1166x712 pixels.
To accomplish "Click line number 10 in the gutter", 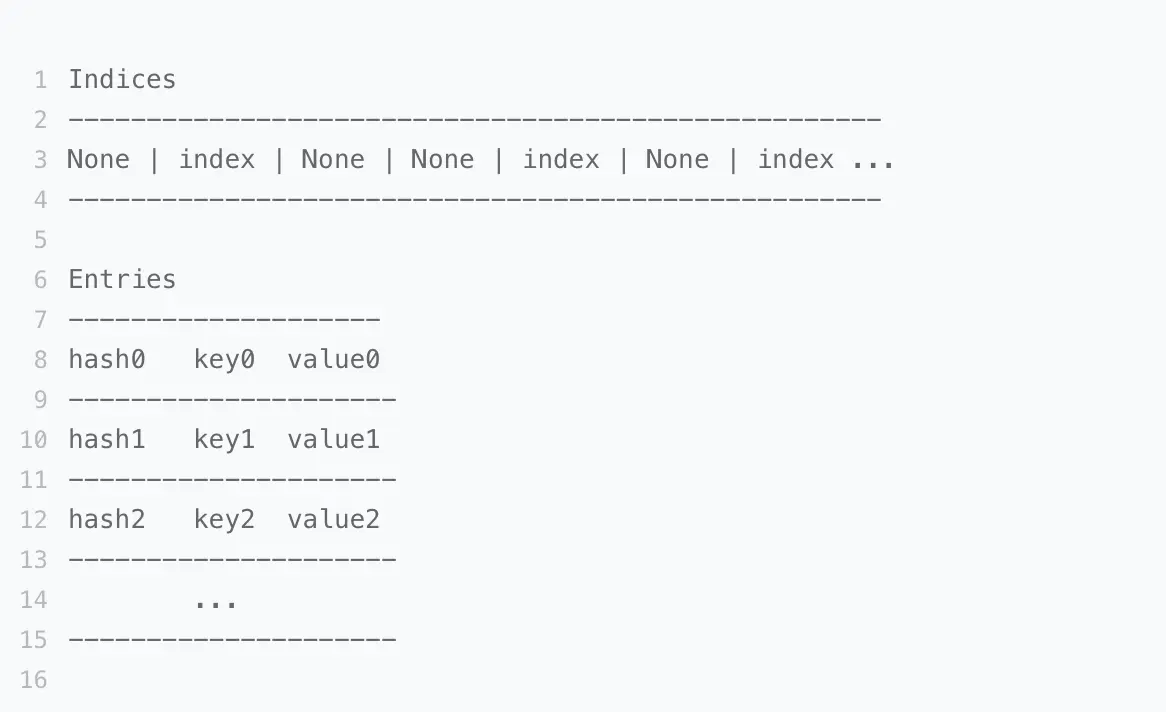I will pyautogui.click(x=33, y=440).
